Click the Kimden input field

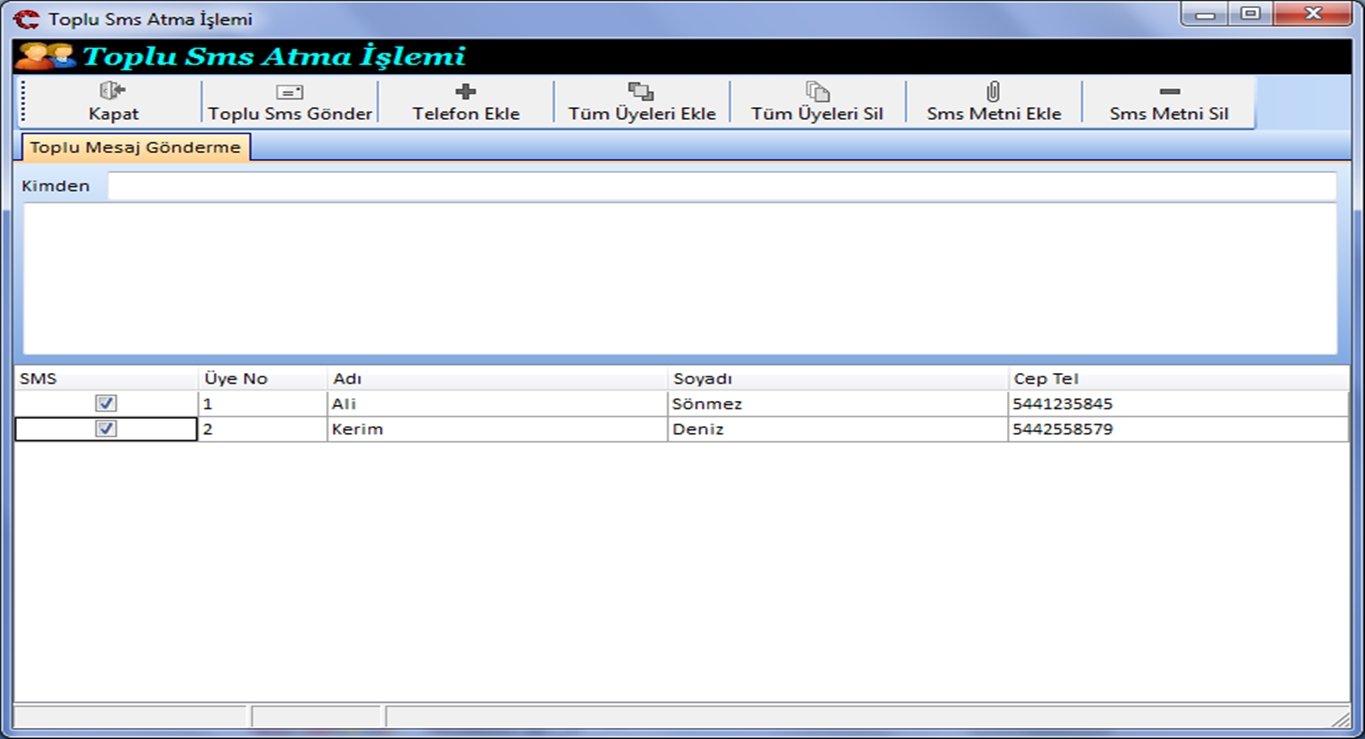[720, 186]
